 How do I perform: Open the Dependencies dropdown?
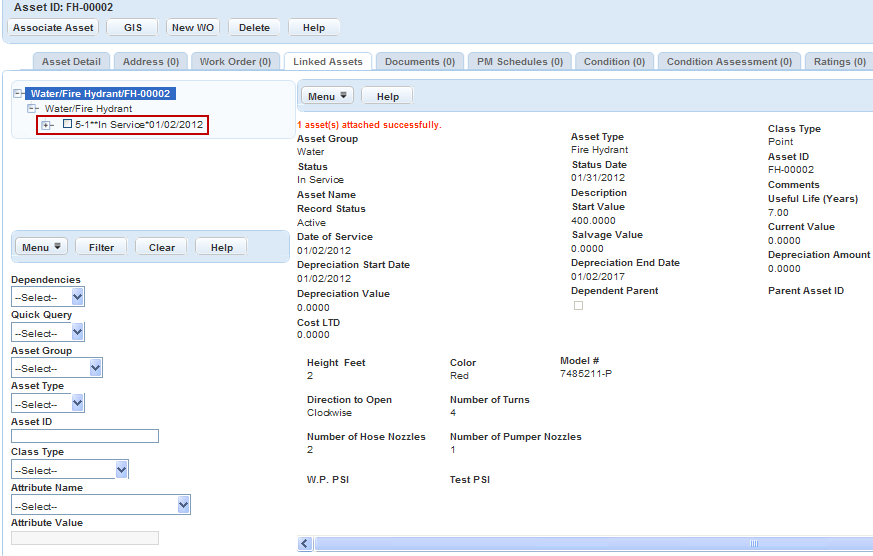tap(47, 297)
